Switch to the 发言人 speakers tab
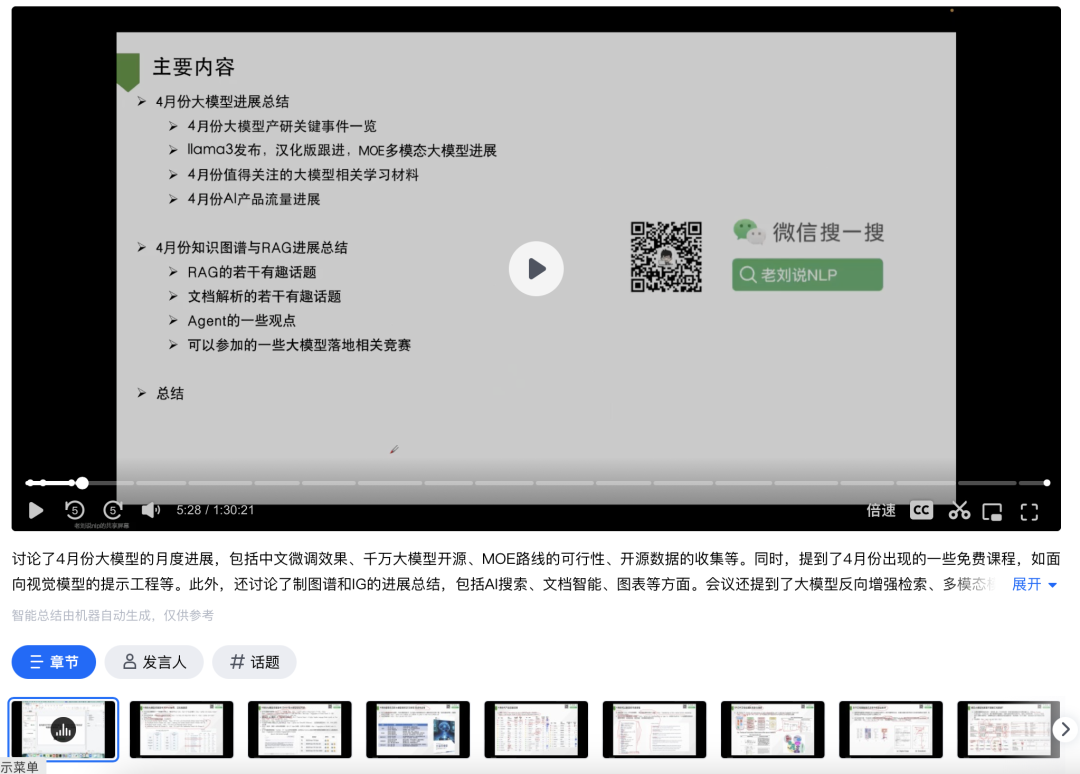Viewport: 1080px width, 774px height. pos(154,662)
